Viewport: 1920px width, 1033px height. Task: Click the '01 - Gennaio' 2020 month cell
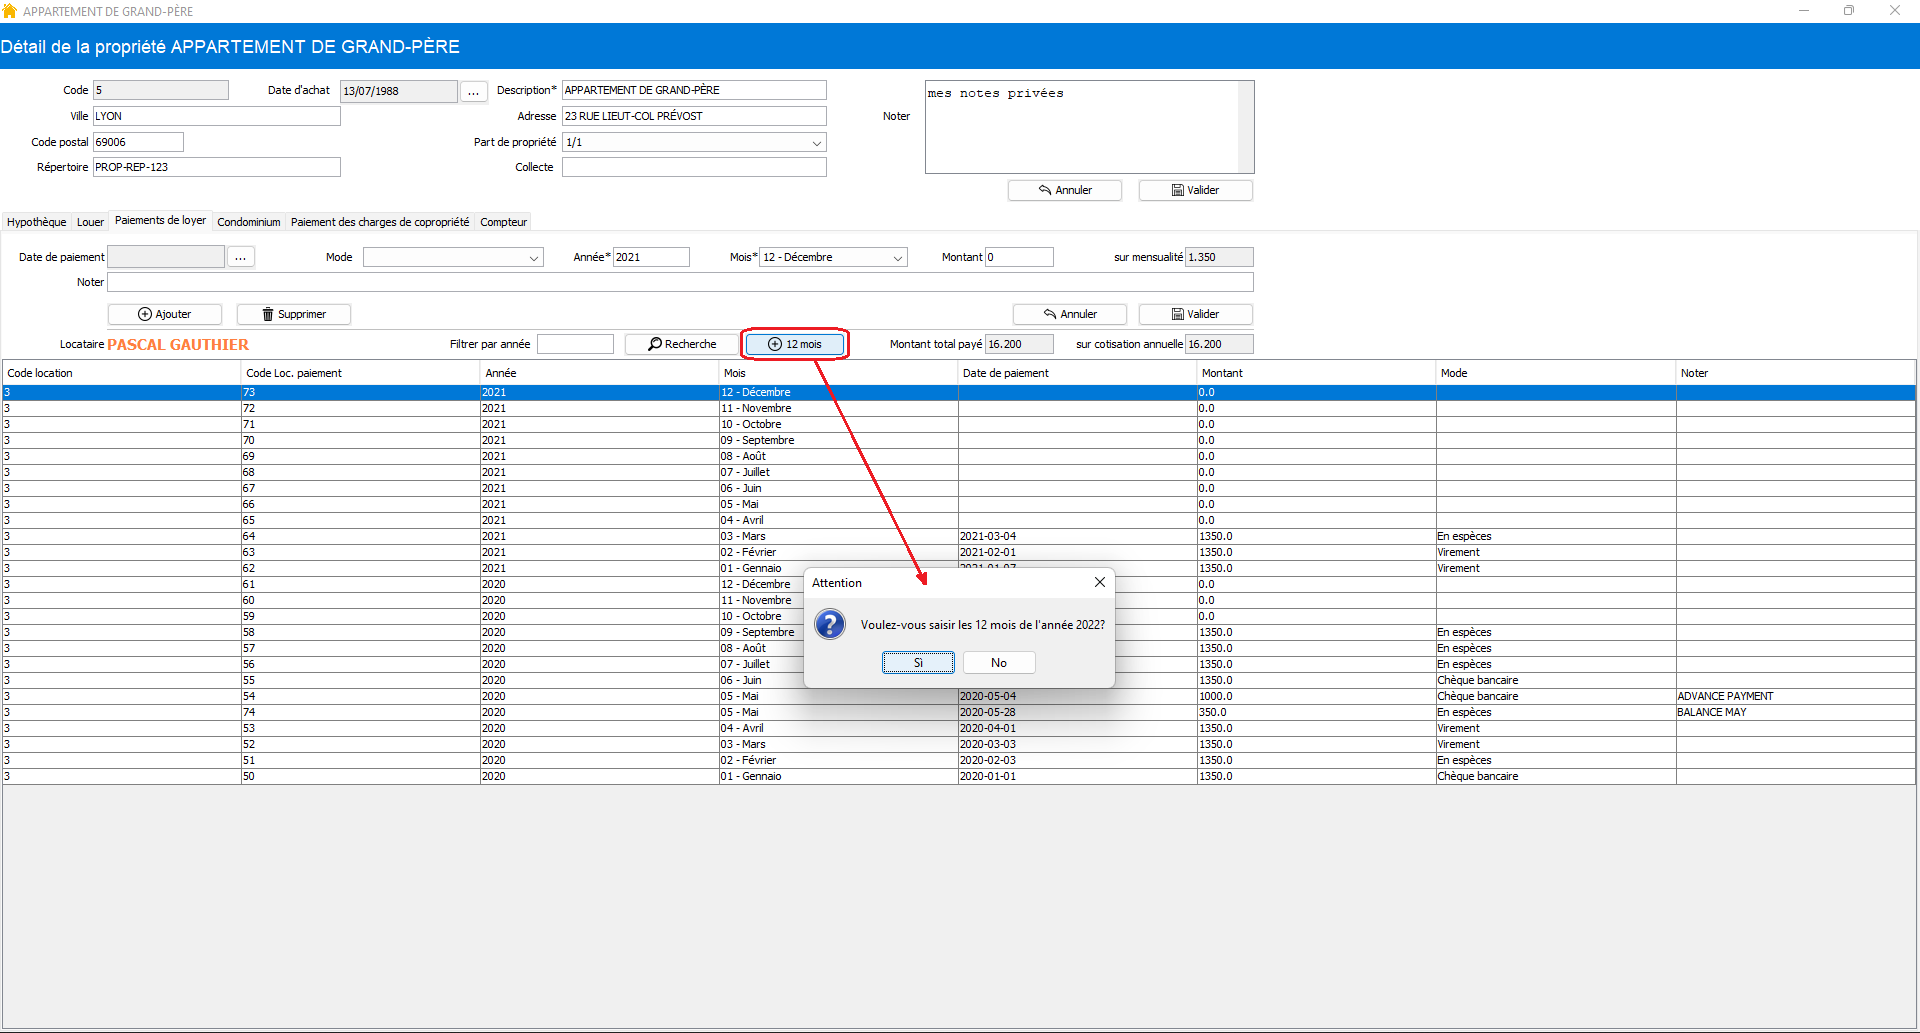838,776
